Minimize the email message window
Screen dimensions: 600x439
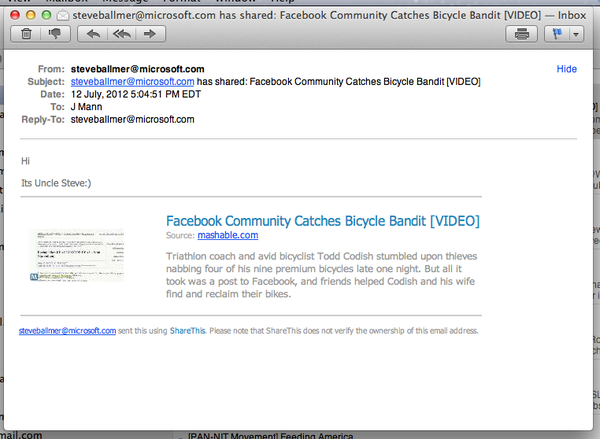point(31,15)
